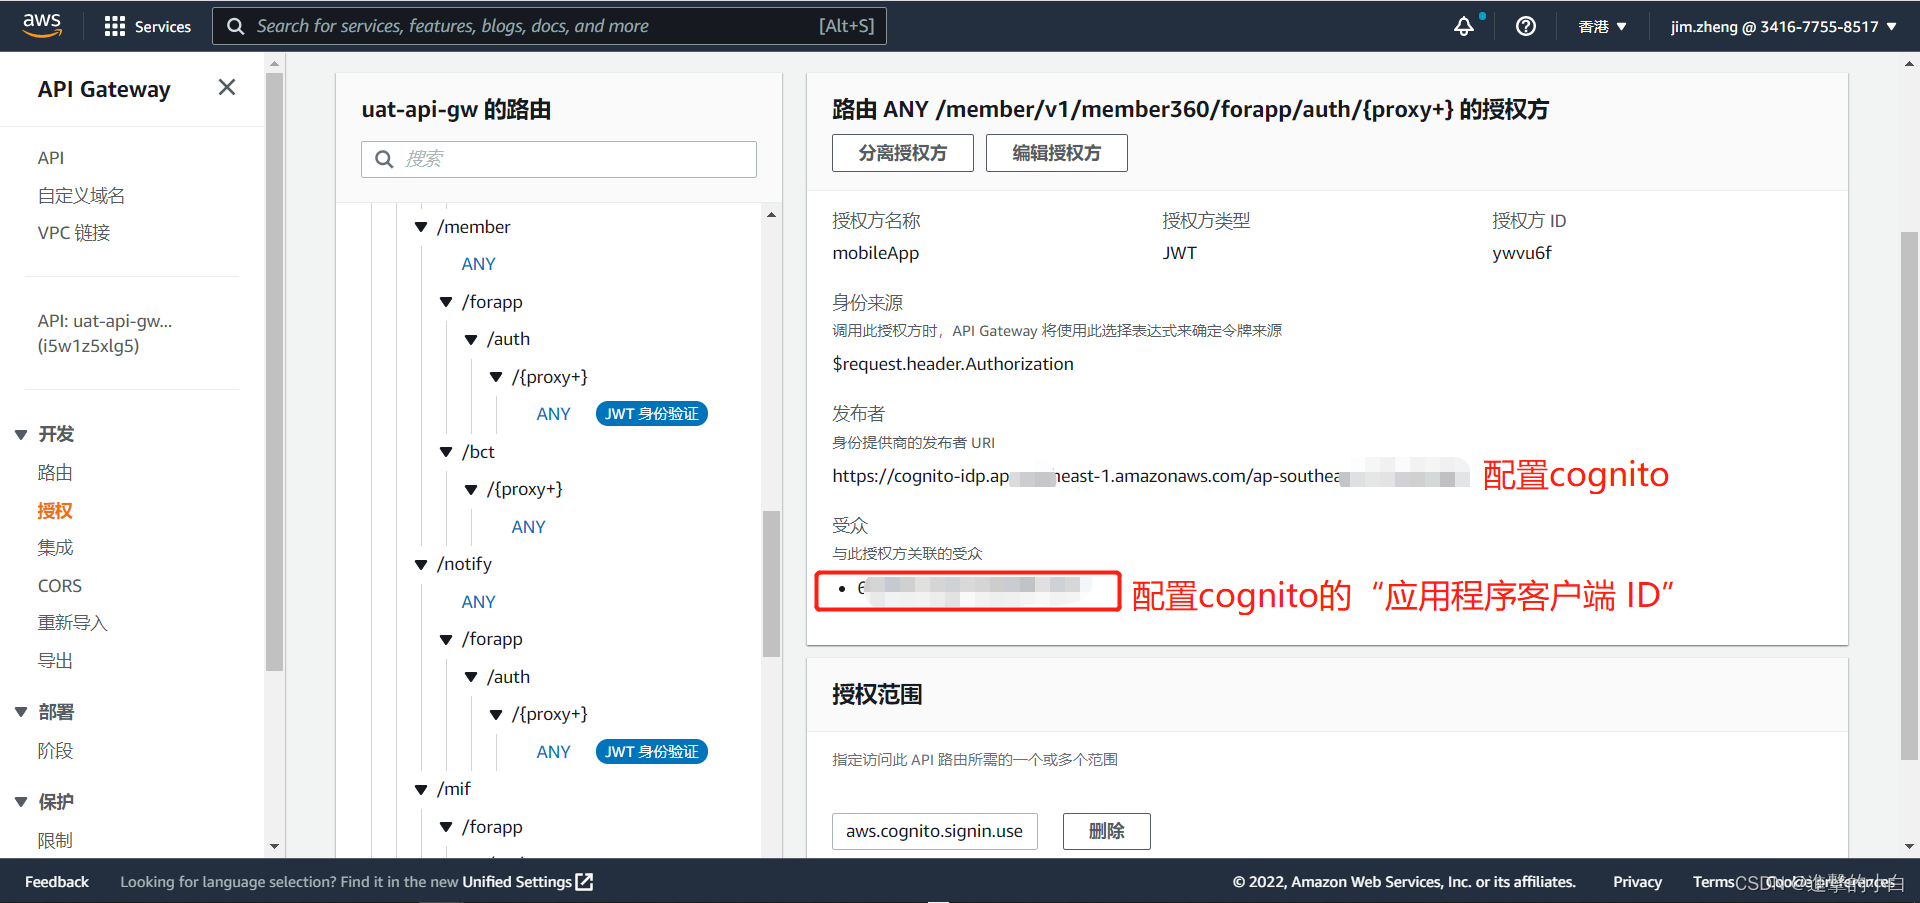1920x903 pixels.
Task: Open 限制 in the sidebar
Action: (x=55, y=841)
